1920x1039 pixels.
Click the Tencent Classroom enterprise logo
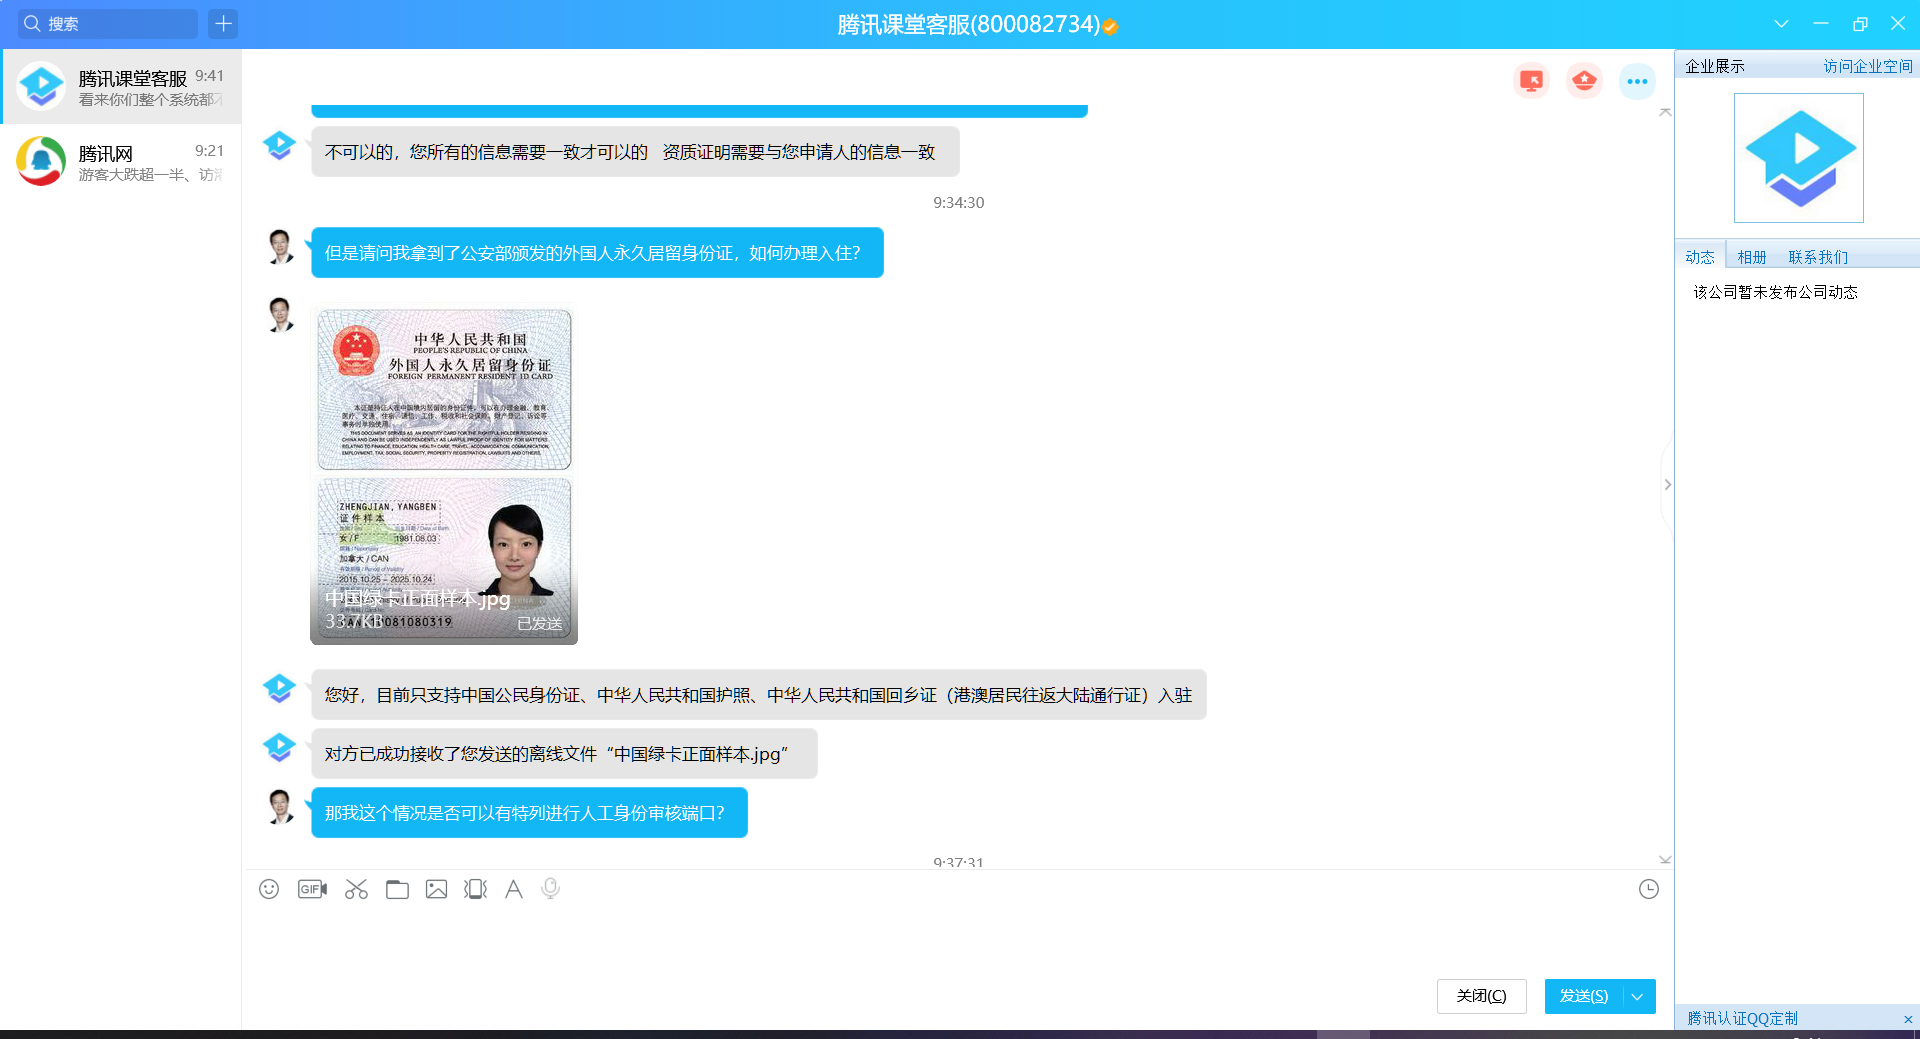tap(1798, 158)
